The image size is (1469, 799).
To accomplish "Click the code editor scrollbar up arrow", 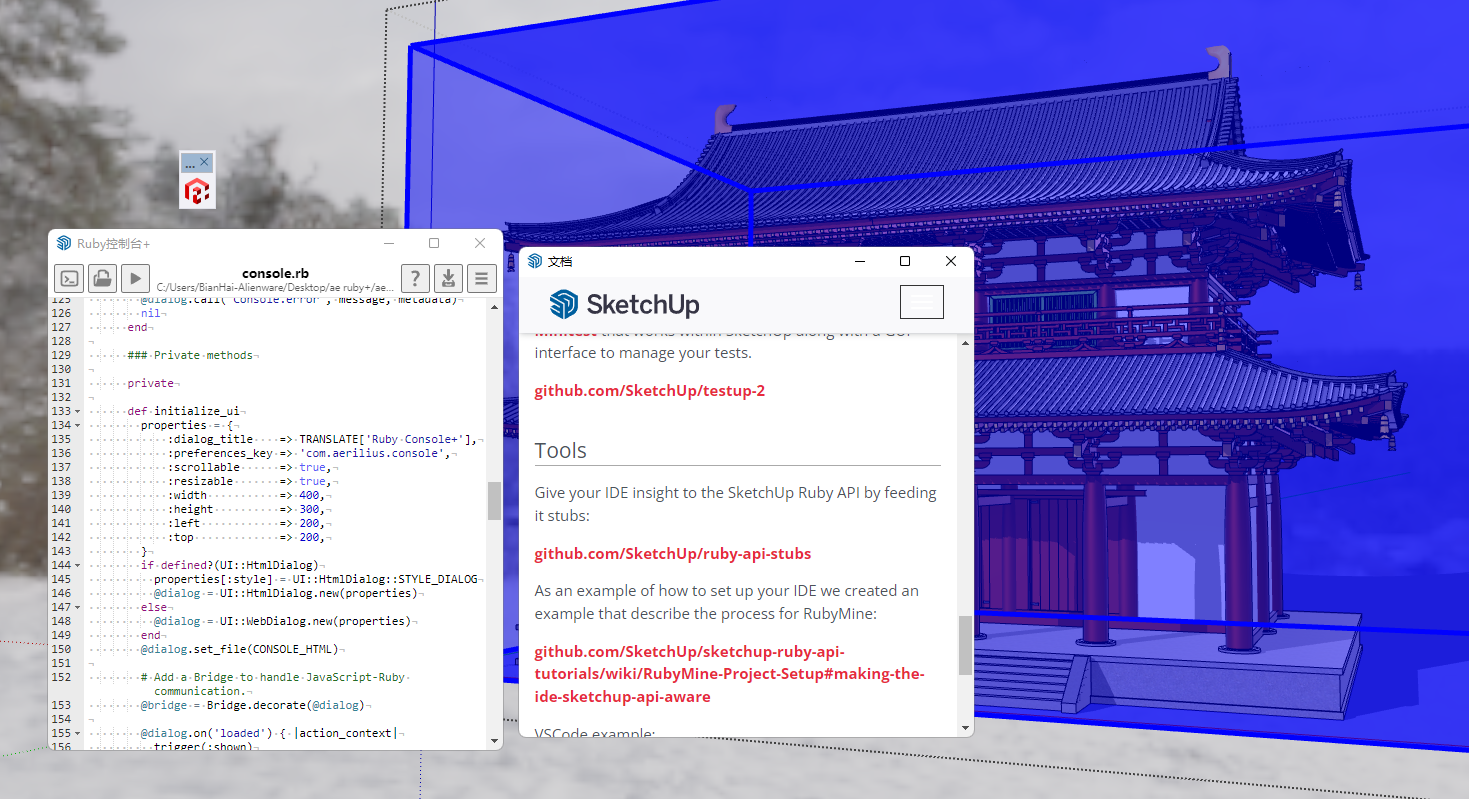I will pyautogui.click(x=494, y=306).
